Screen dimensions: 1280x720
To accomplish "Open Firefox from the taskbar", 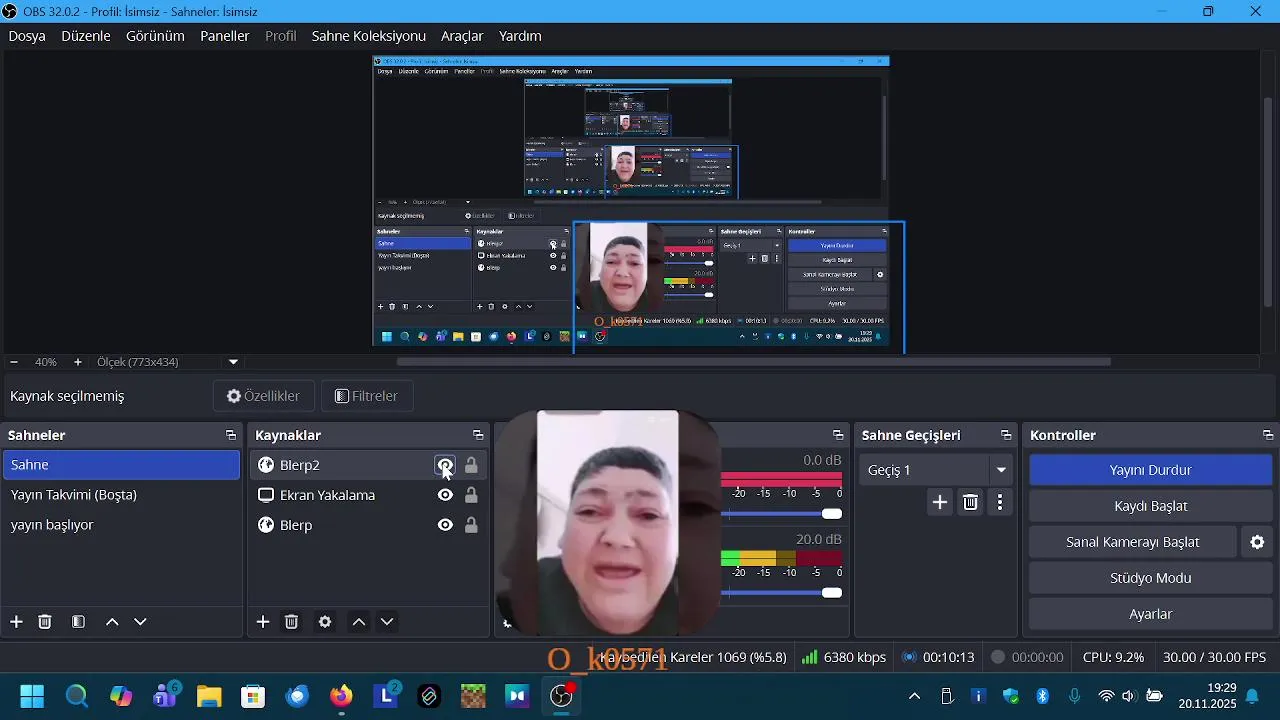I will 342,696.
